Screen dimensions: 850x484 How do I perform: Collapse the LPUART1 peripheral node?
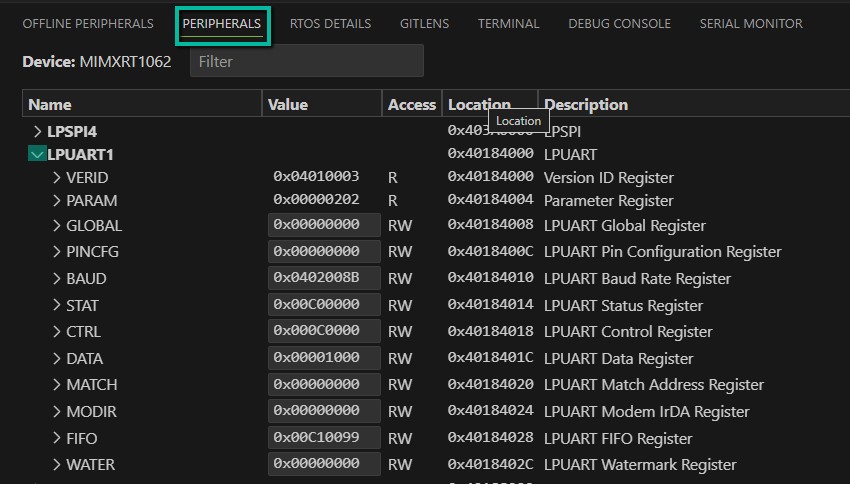click(x=38, y=155)
